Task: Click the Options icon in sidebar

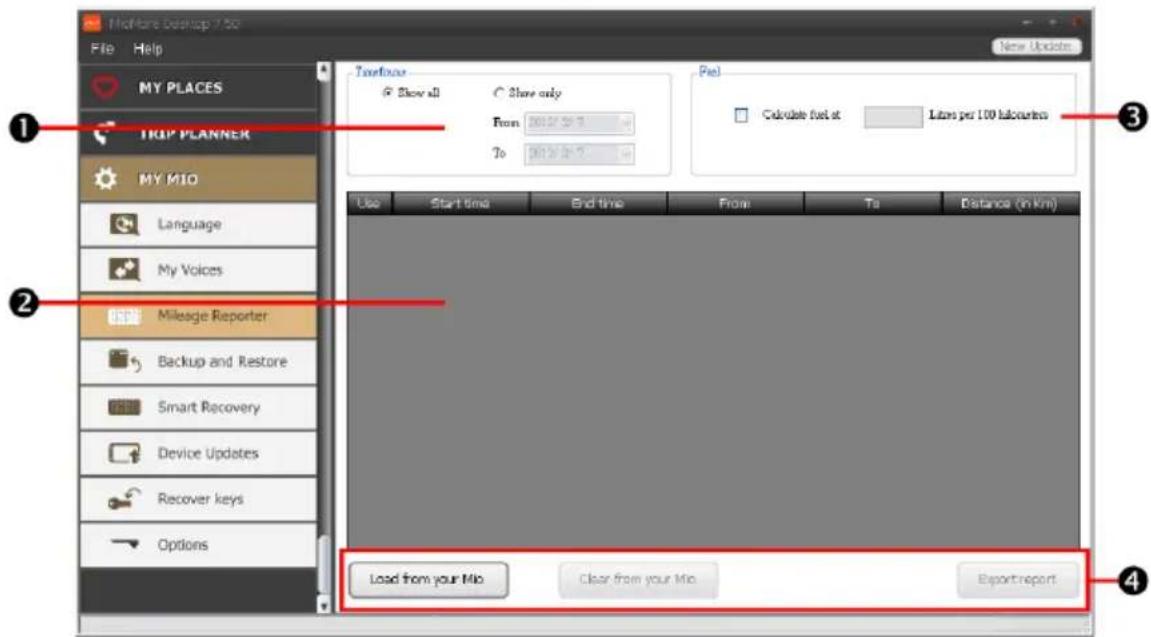Action: coord(123,544)
